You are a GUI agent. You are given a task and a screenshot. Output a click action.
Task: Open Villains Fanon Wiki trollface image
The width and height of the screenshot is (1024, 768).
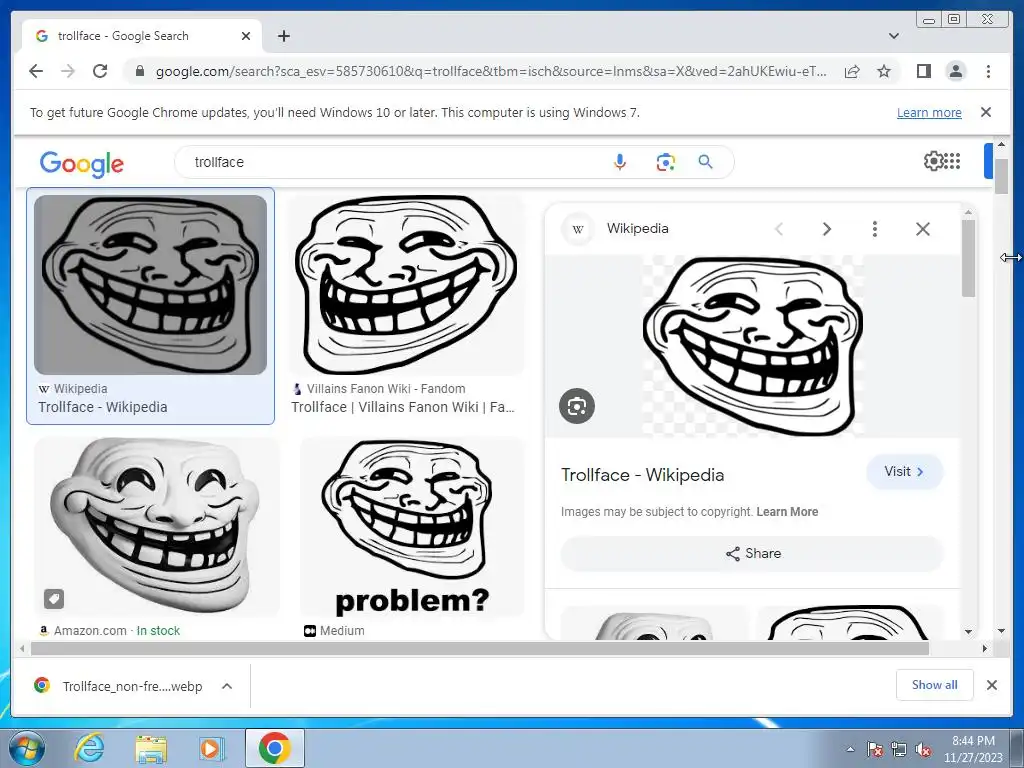tap(406, 285)
